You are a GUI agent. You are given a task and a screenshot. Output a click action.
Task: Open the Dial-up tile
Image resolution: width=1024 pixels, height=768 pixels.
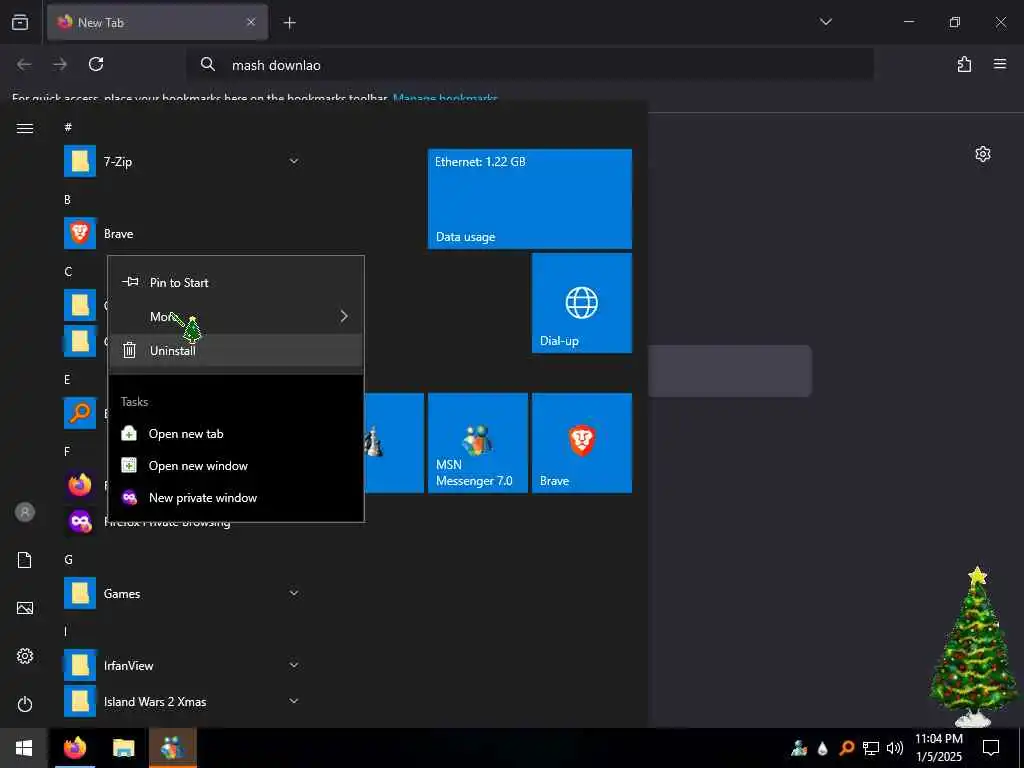point(582,303)
